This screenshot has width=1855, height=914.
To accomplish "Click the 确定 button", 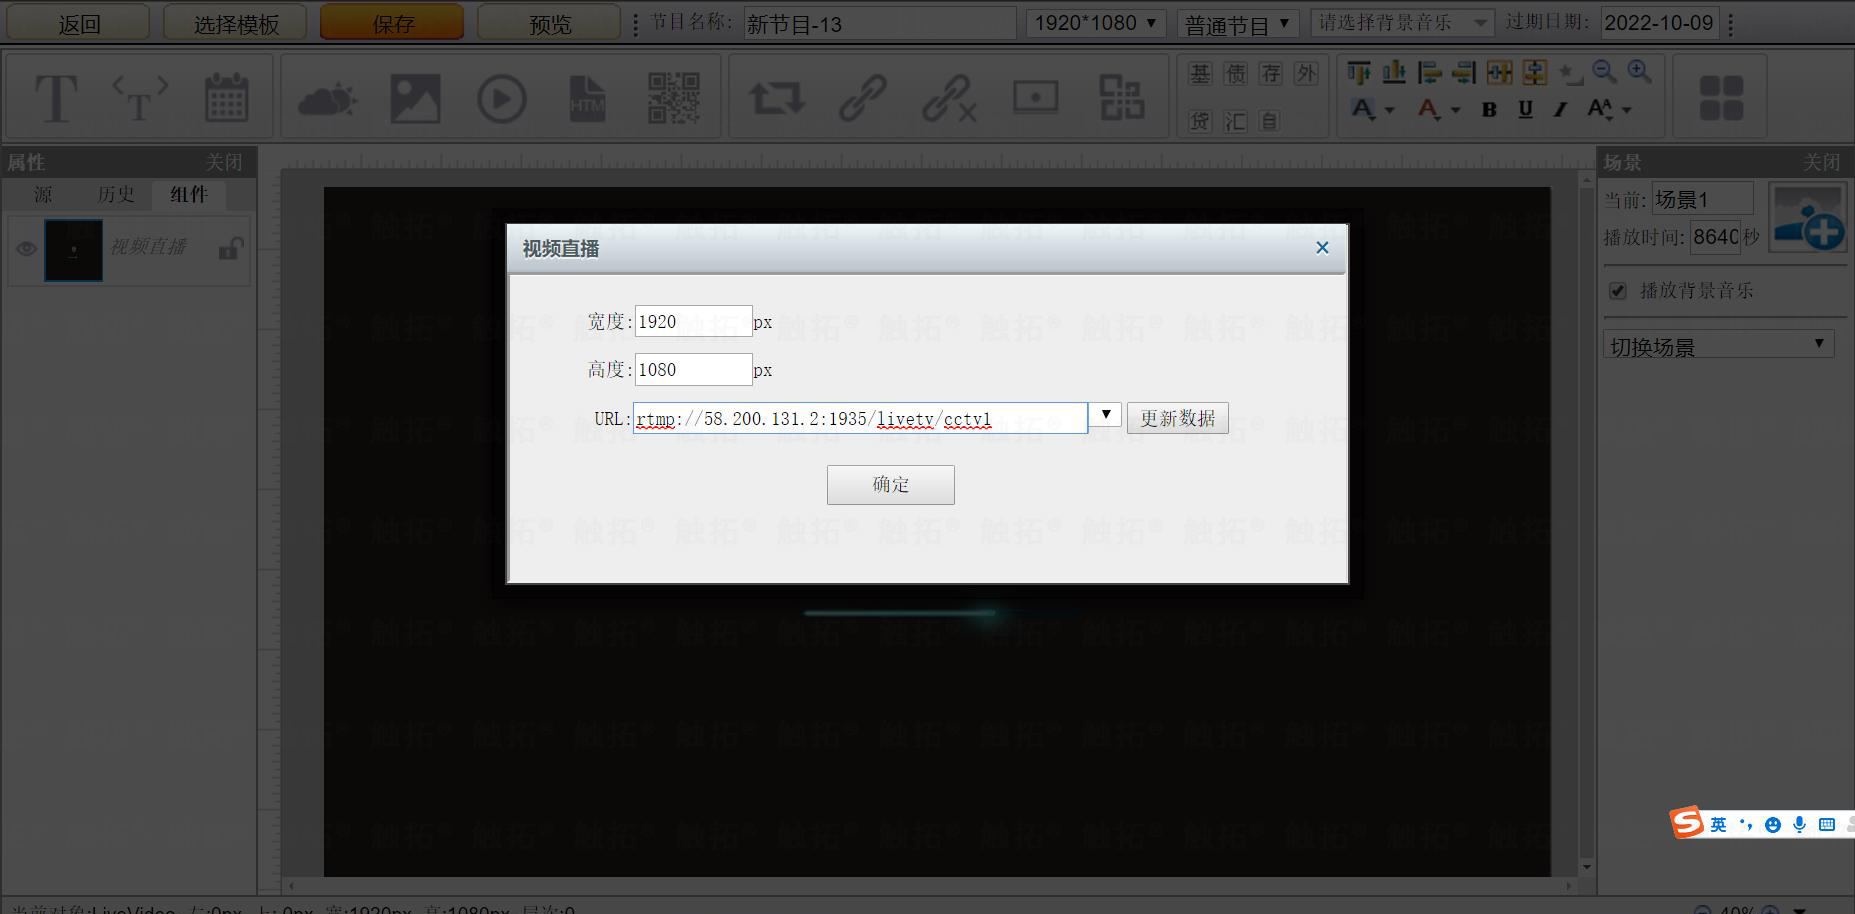I will click(890, 485).
